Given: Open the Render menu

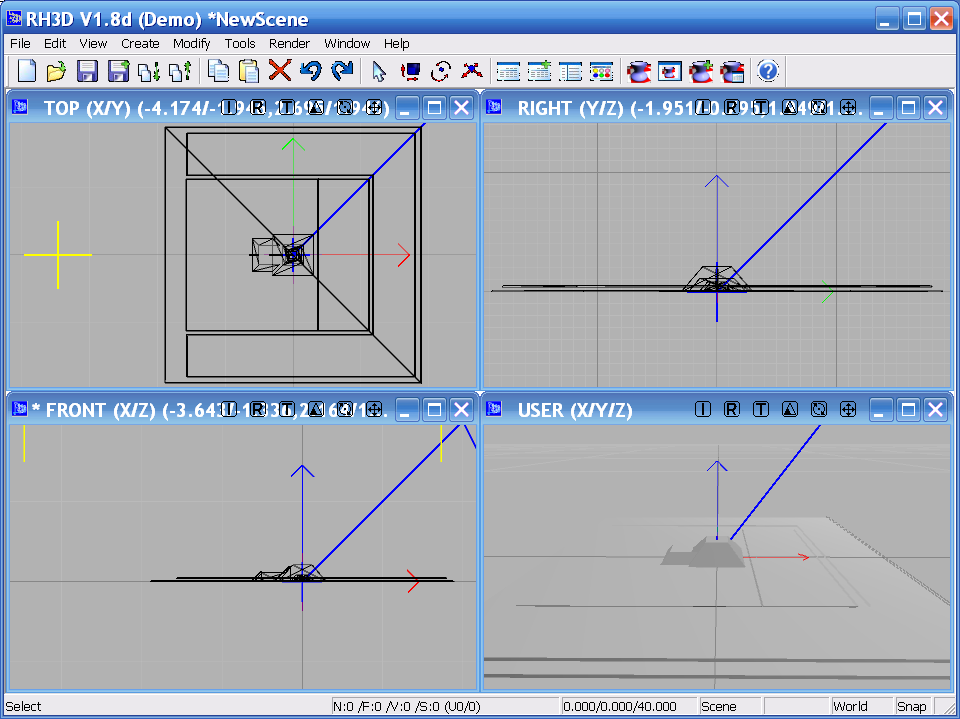Looking at the screenshot, I should tap(289, 43).
